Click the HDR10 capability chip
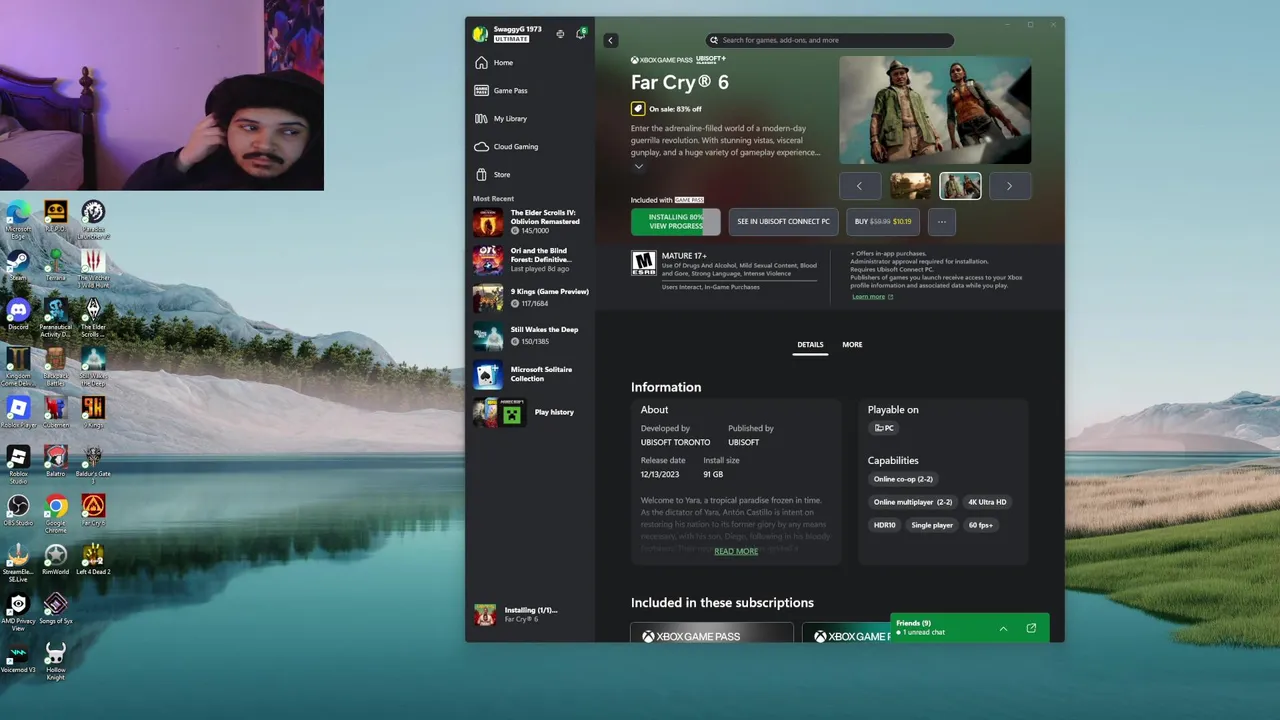Image resolution: width=1280 pixels, height=720 pixels. click(885, 525)
